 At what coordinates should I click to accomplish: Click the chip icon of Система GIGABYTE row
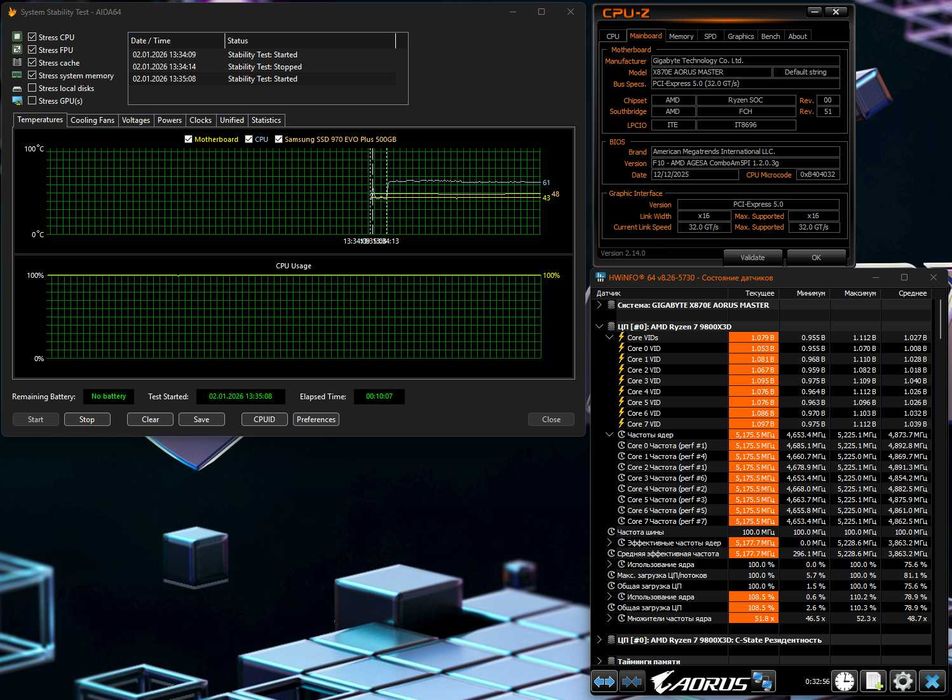611,305
